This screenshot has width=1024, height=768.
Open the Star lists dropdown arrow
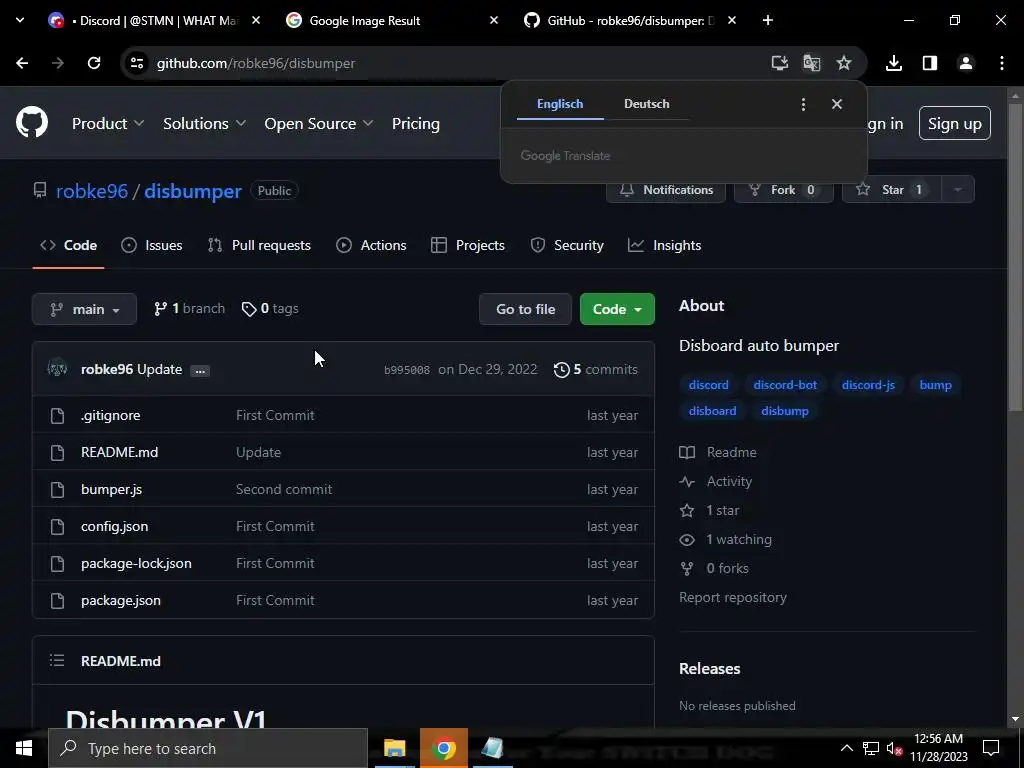pos(957,189)
